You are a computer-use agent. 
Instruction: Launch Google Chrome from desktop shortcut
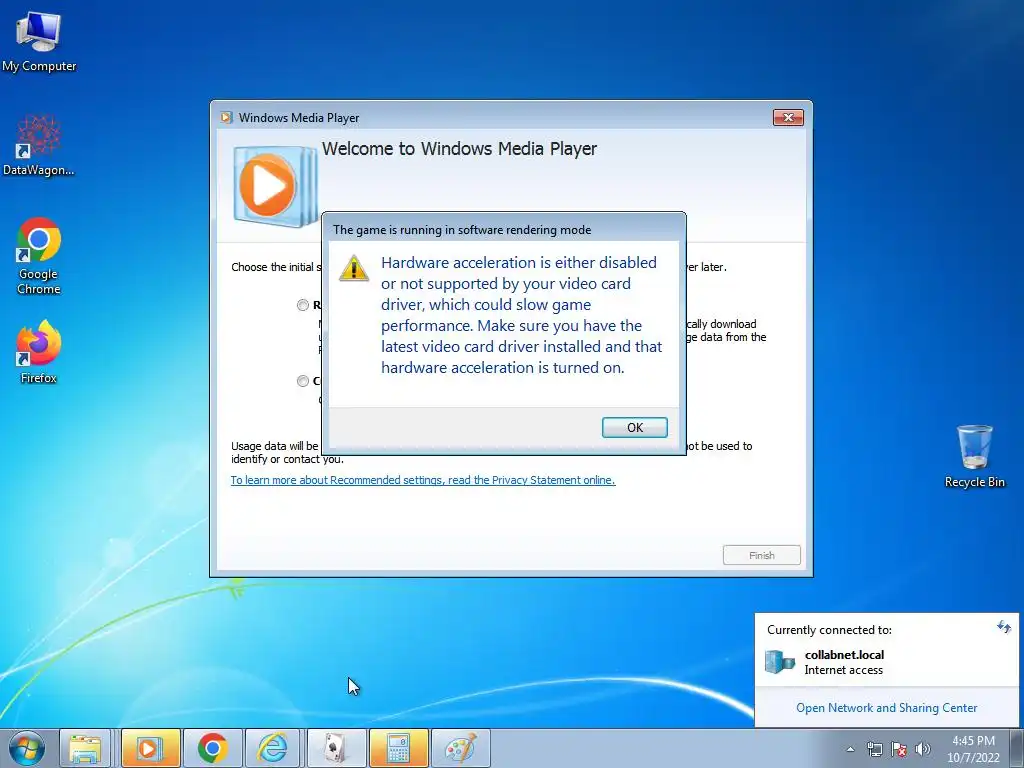pos(39,256)
